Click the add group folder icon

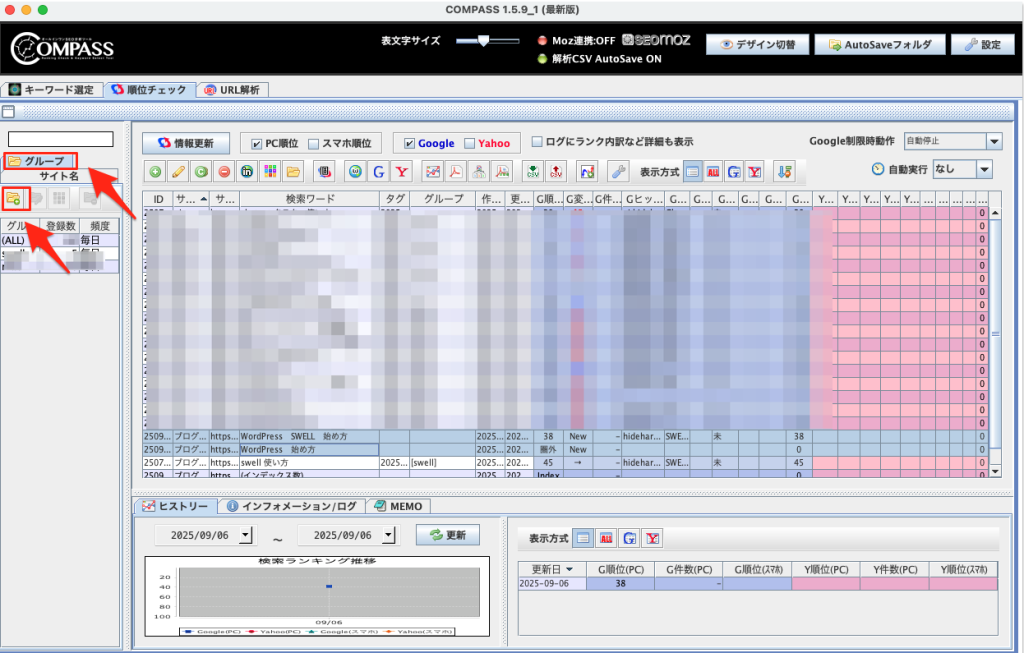click(x=14, y=197)
